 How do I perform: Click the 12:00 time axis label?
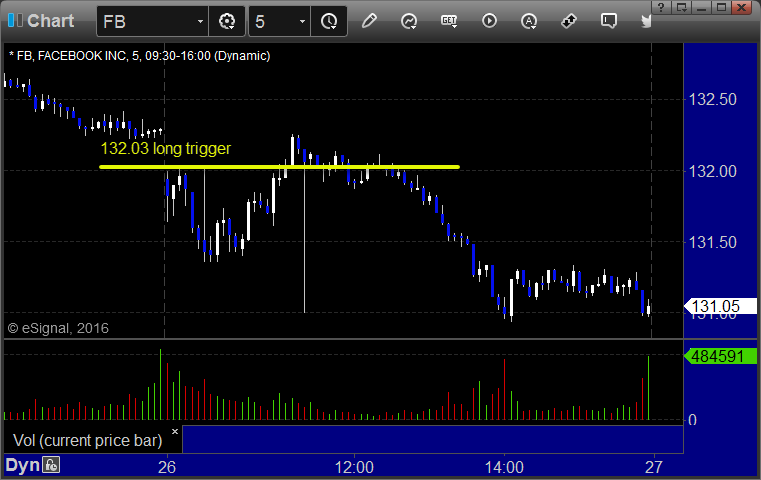(354, 467)
